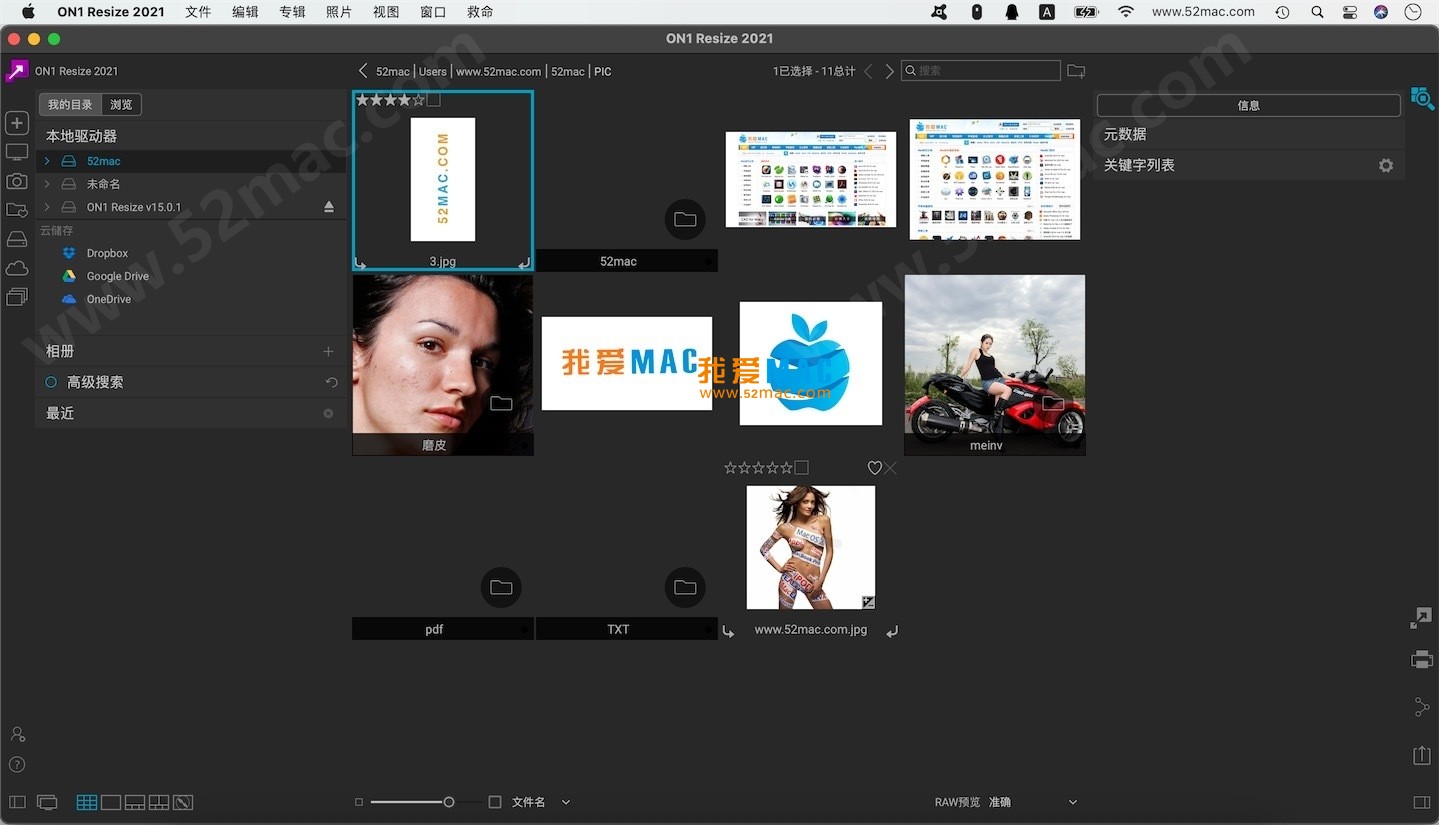Enable the advanced search circle toggle
Image resolution: width=1439 pixels, height=825 pixels.
coord(51,382)
